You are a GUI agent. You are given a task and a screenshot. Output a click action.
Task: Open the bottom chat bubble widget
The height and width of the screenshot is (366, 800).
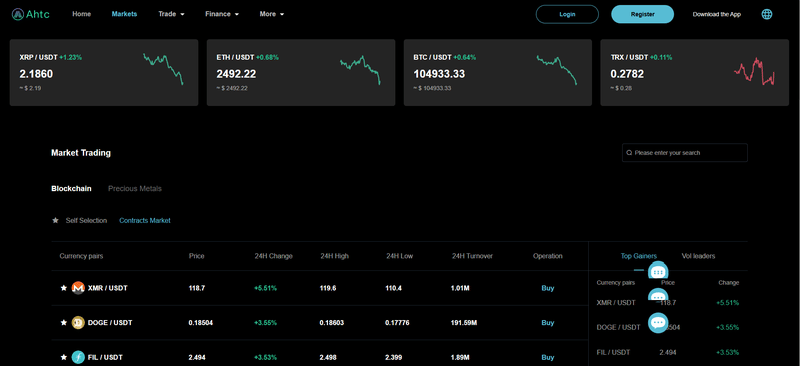tap(658, 323)
